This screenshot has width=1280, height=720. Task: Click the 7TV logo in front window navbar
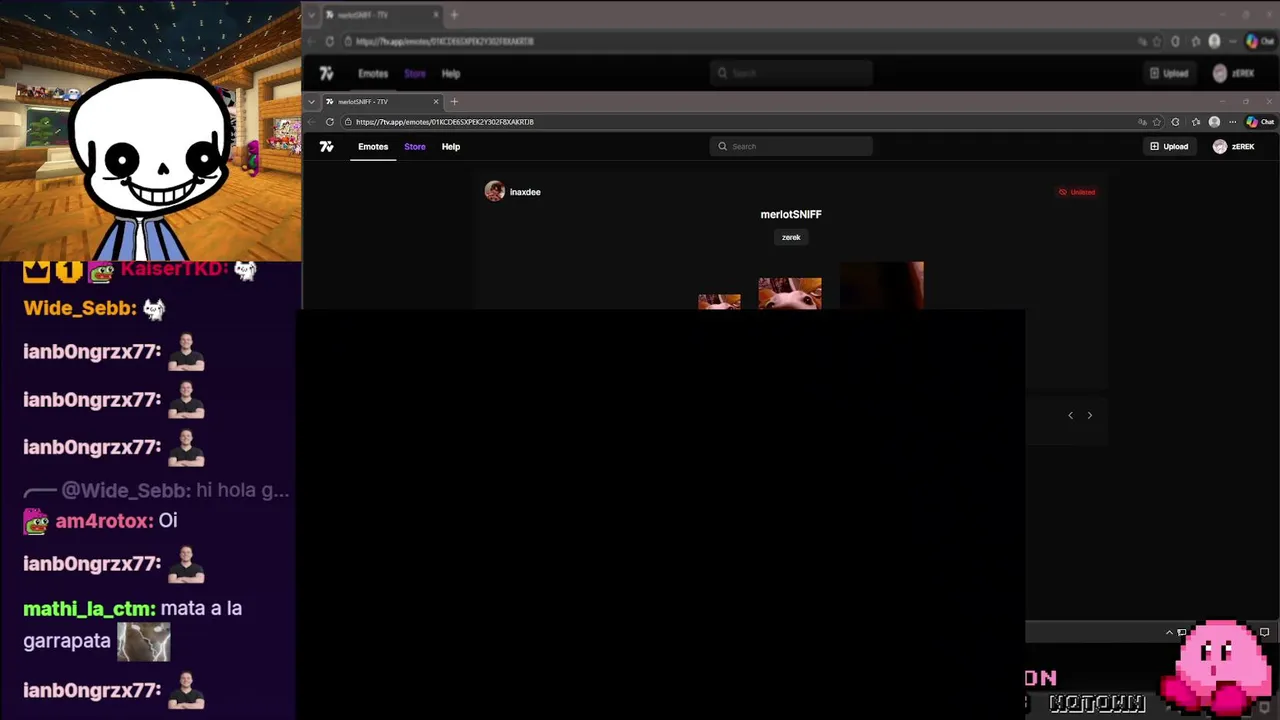(326, 147)
